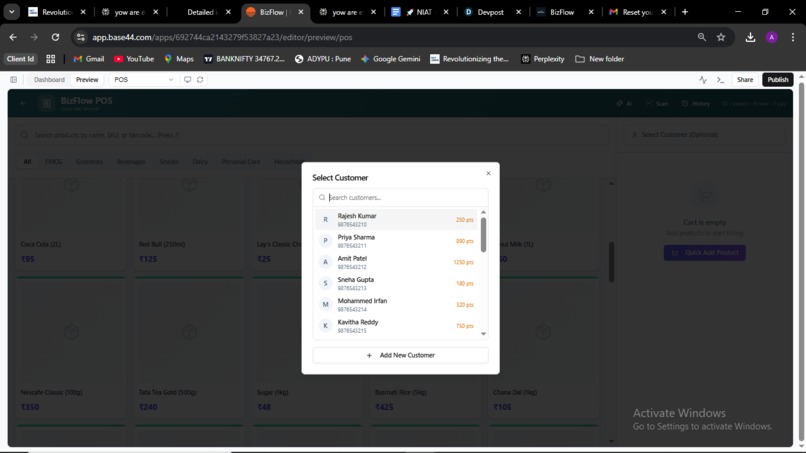
Task: Switch to the Devpost tab
Action: coord(491,12)
